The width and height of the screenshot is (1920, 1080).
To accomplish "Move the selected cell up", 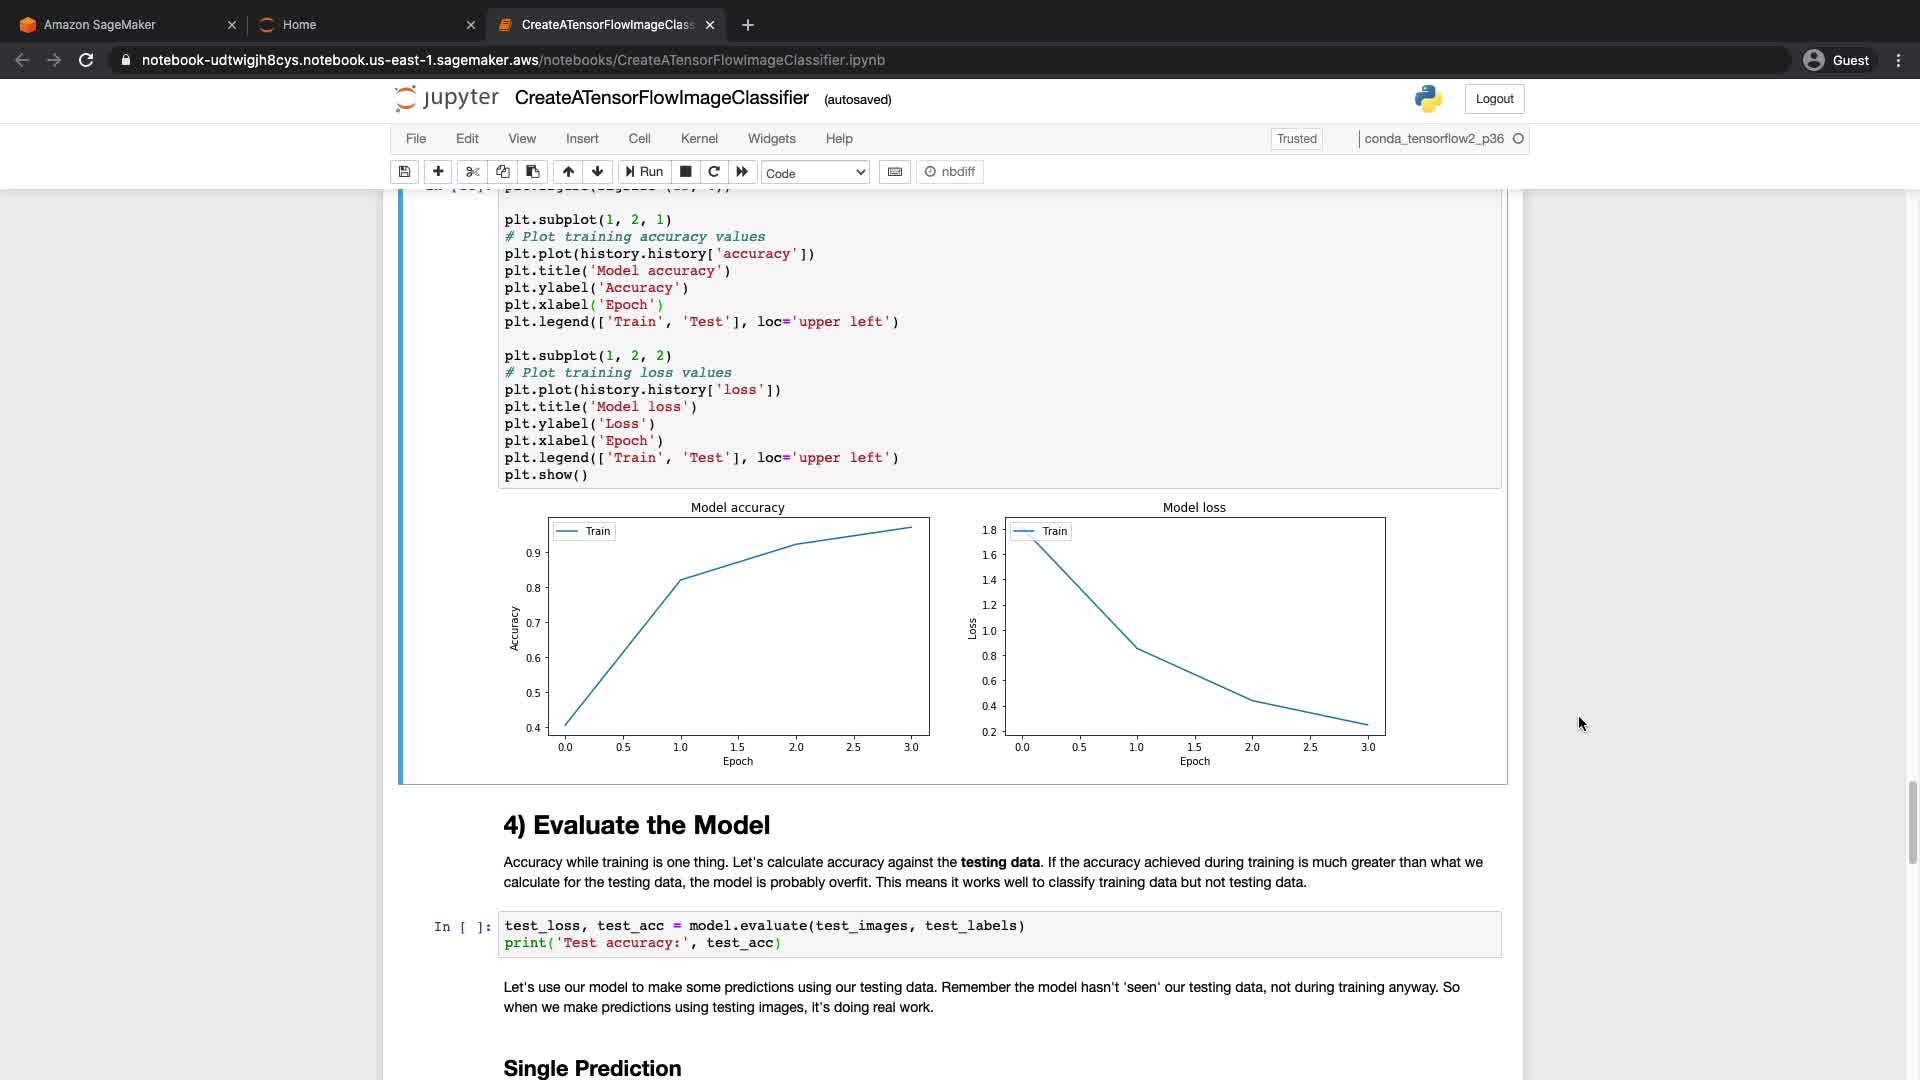I will [568, 172].
